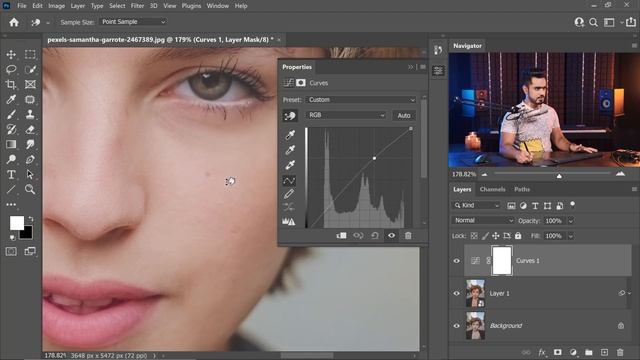
Task: Select the Move tool
Action: 11,54
